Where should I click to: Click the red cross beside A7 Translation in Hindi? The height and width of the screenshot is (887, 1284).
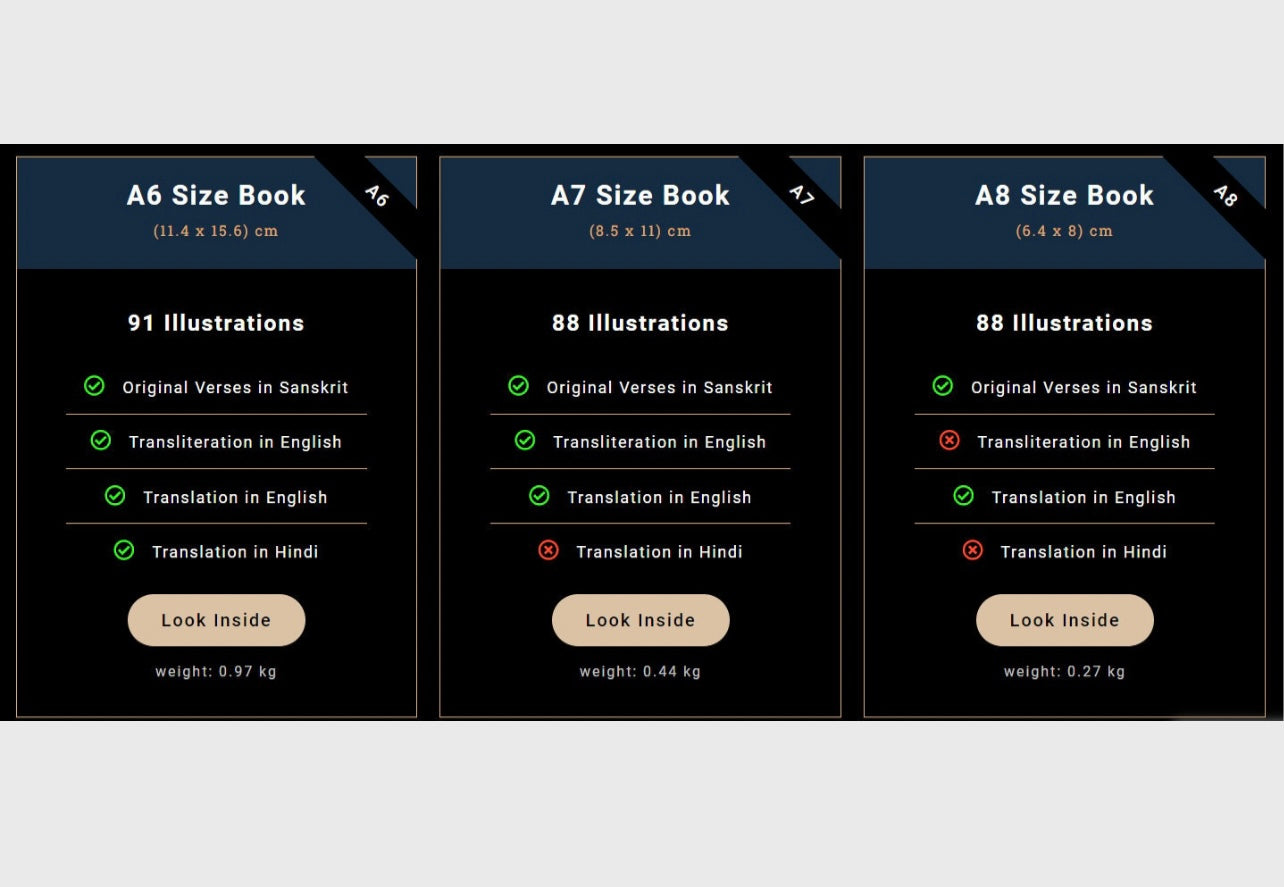(x=548, y=550)
